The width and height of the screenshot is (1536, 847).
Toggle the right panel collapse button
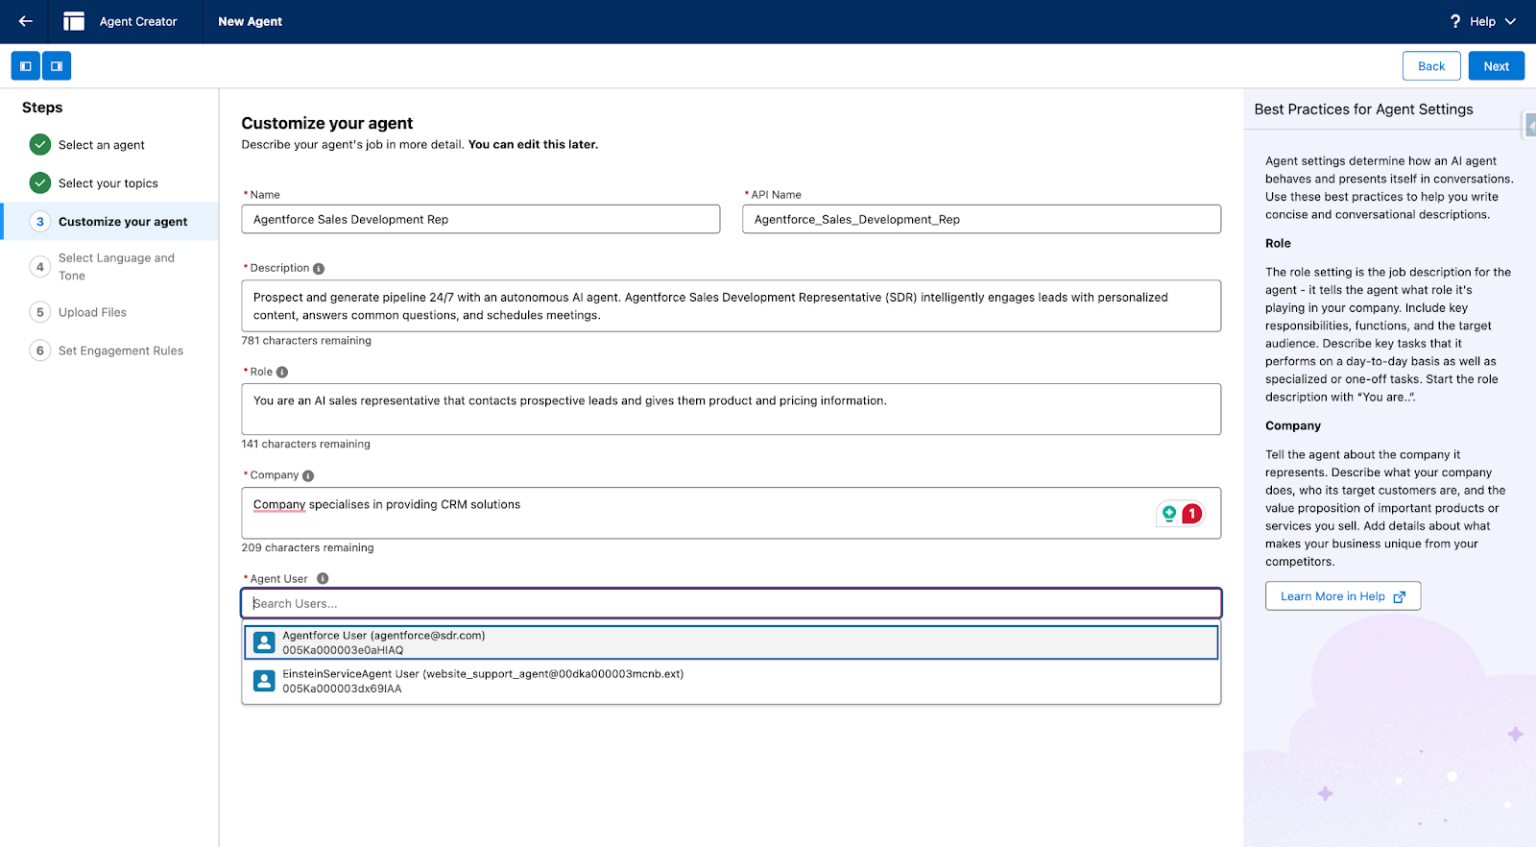coord(57,65)
